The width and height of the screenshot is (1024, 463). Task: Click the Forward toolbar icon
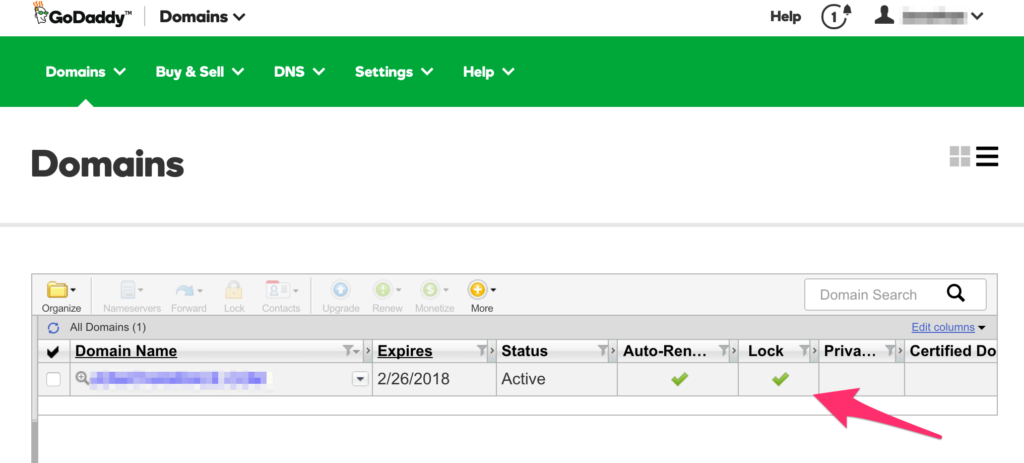tap(189, 296)
